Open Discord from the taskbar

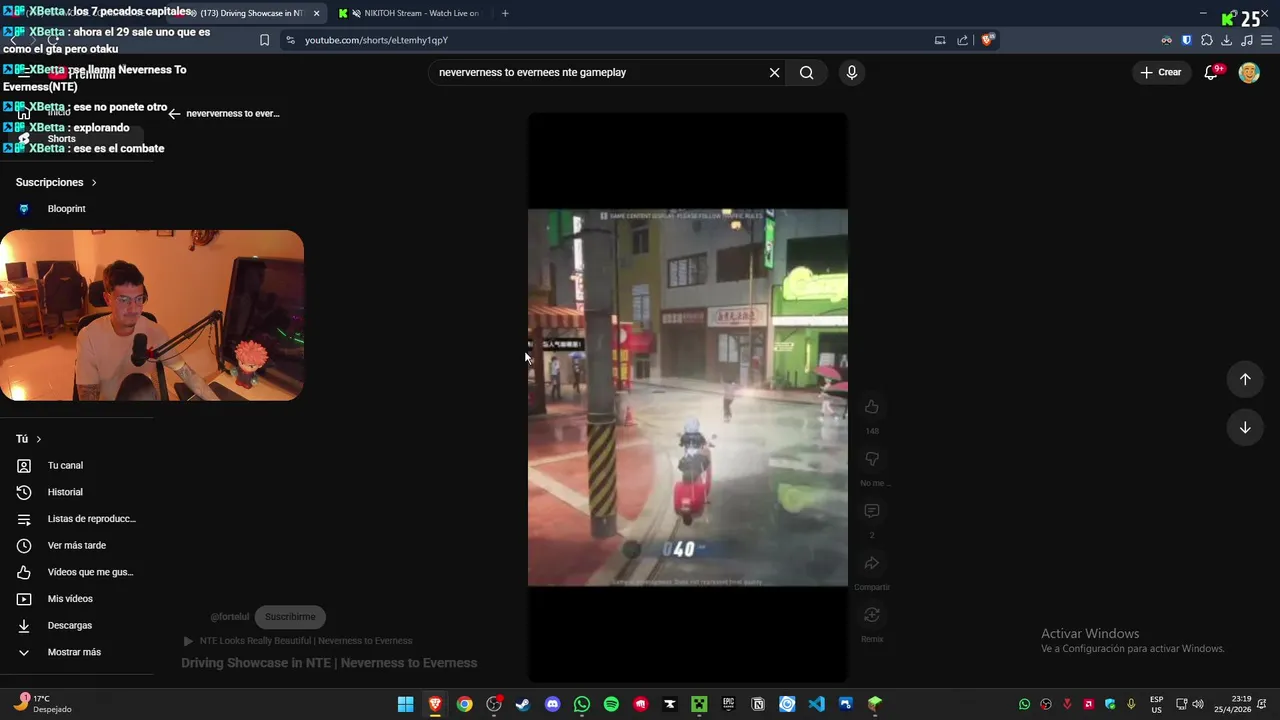point(552,704)
